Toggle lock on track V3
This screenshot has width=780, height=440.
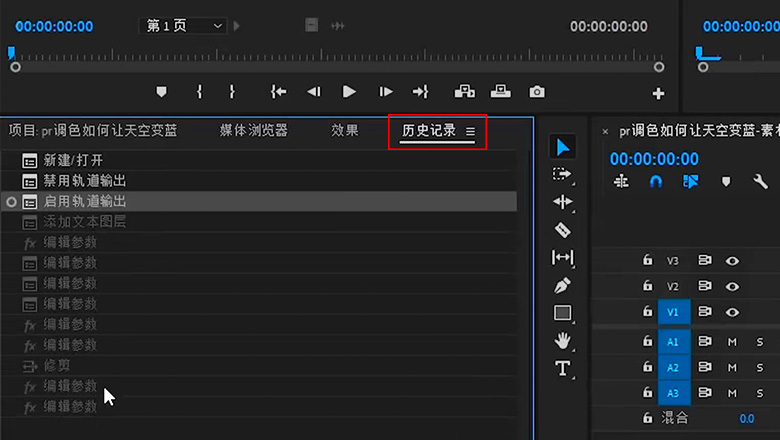(647, 260)
